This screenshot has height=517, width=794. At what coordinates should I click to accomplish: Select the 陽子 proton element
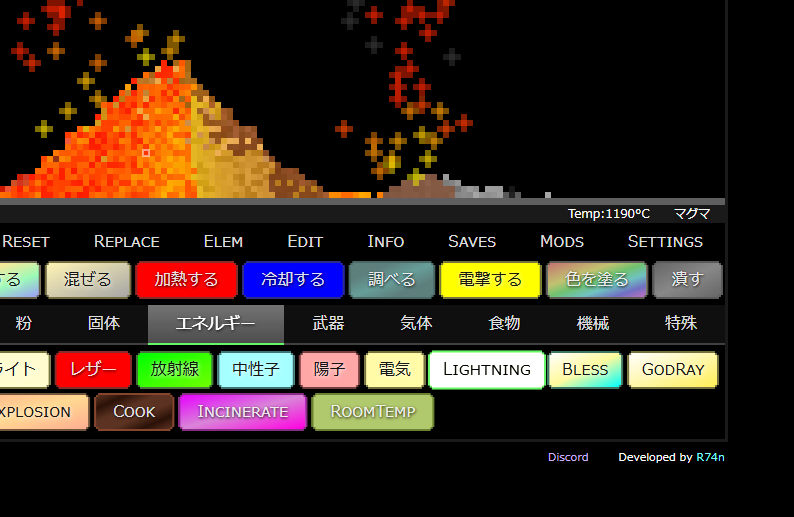(329, 369)
